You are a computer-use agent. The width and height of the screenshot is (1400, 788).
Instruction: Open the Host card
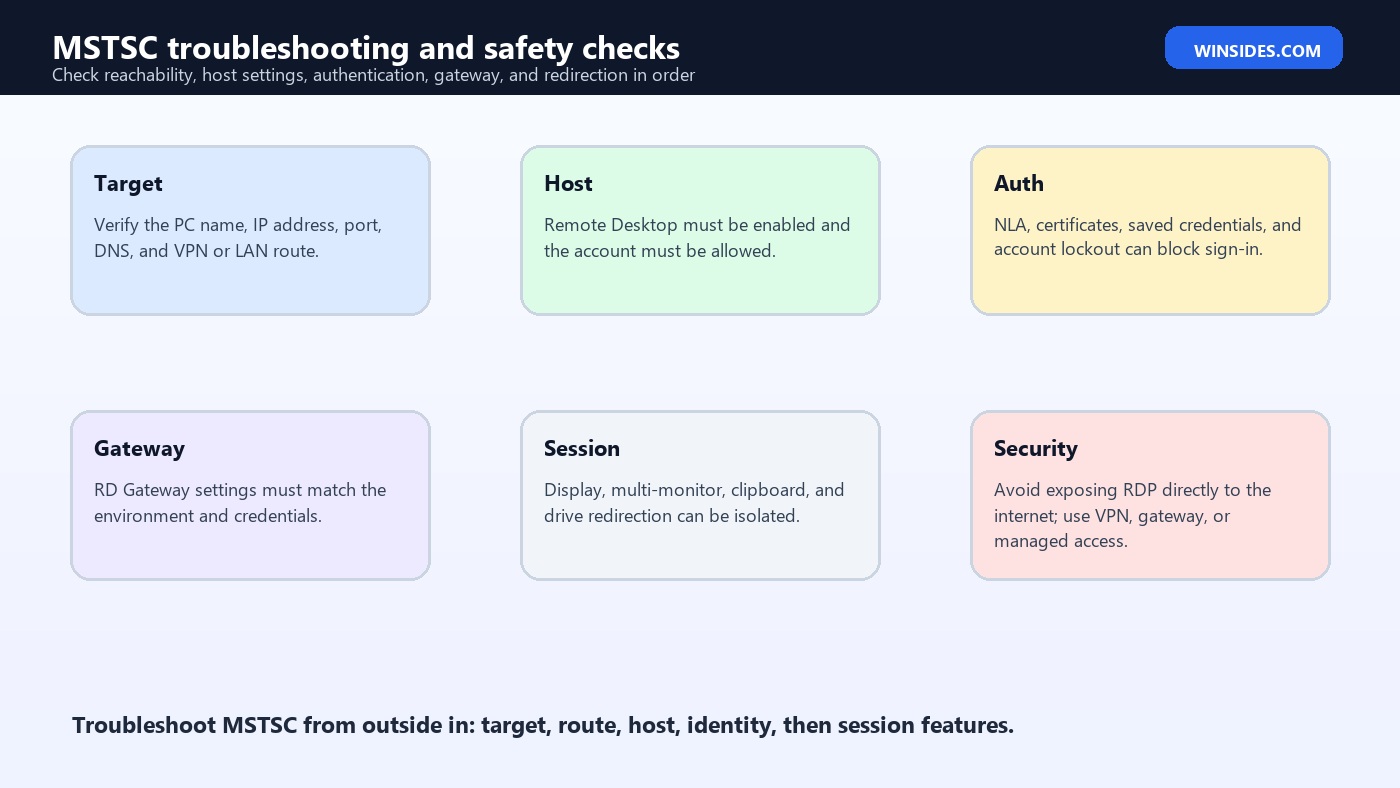tap(700, 230)
